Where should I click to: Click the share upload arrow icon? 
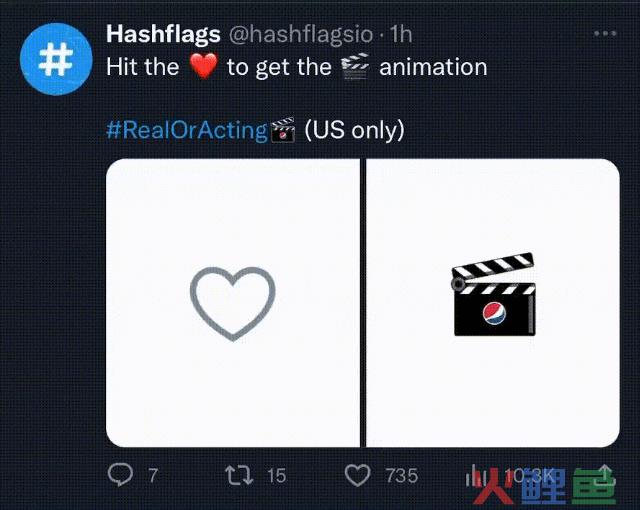pyautogui.click(x=605, y=475)
